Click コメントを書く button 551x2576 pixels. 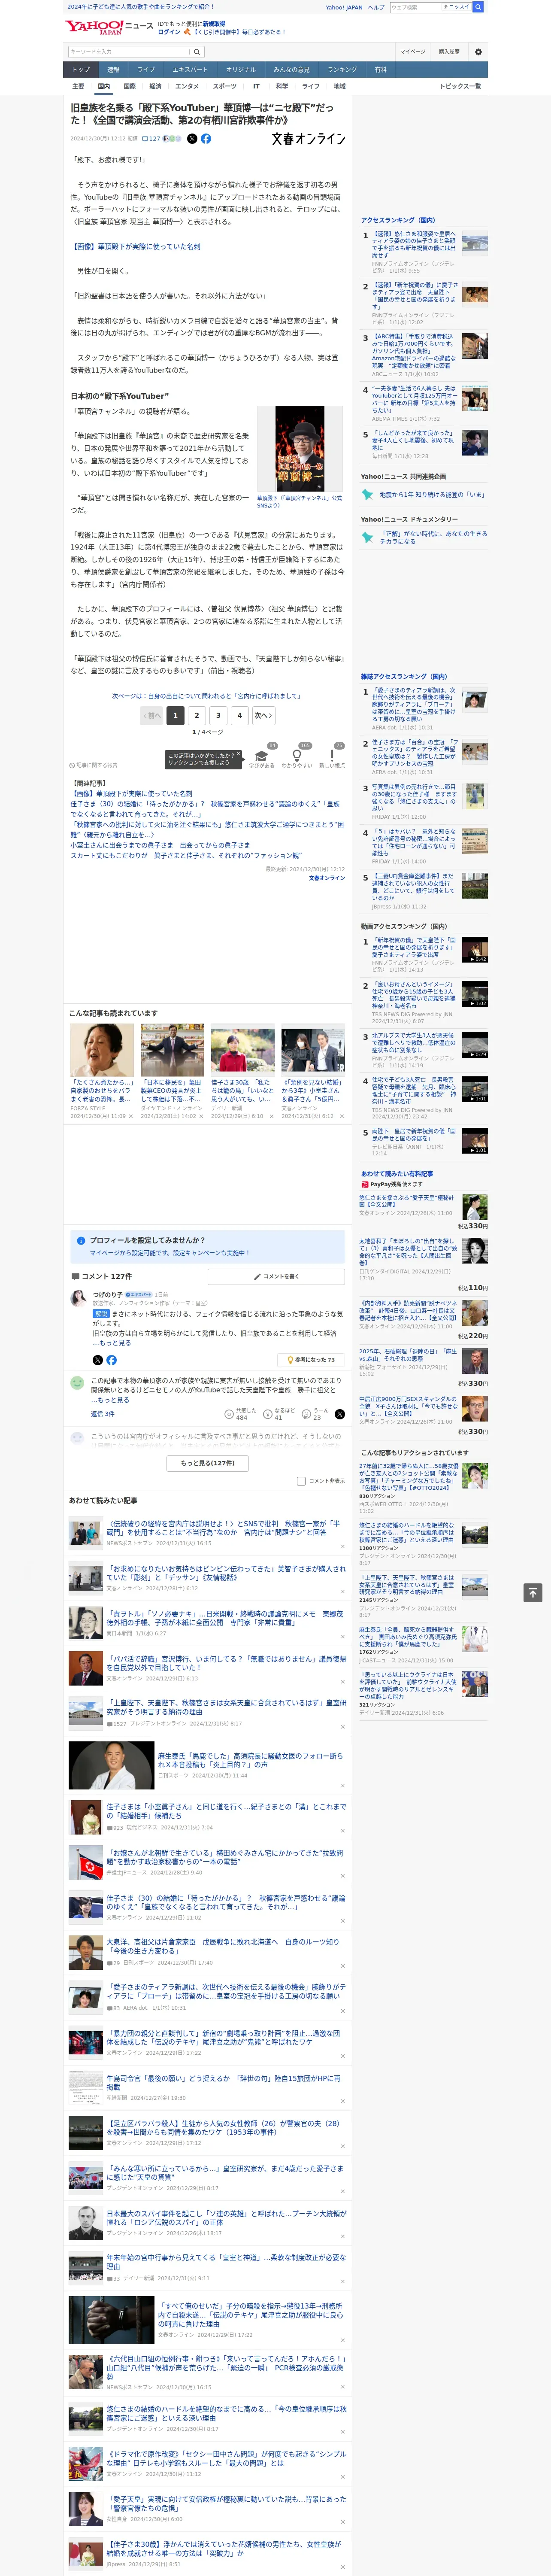(277, 1277)
